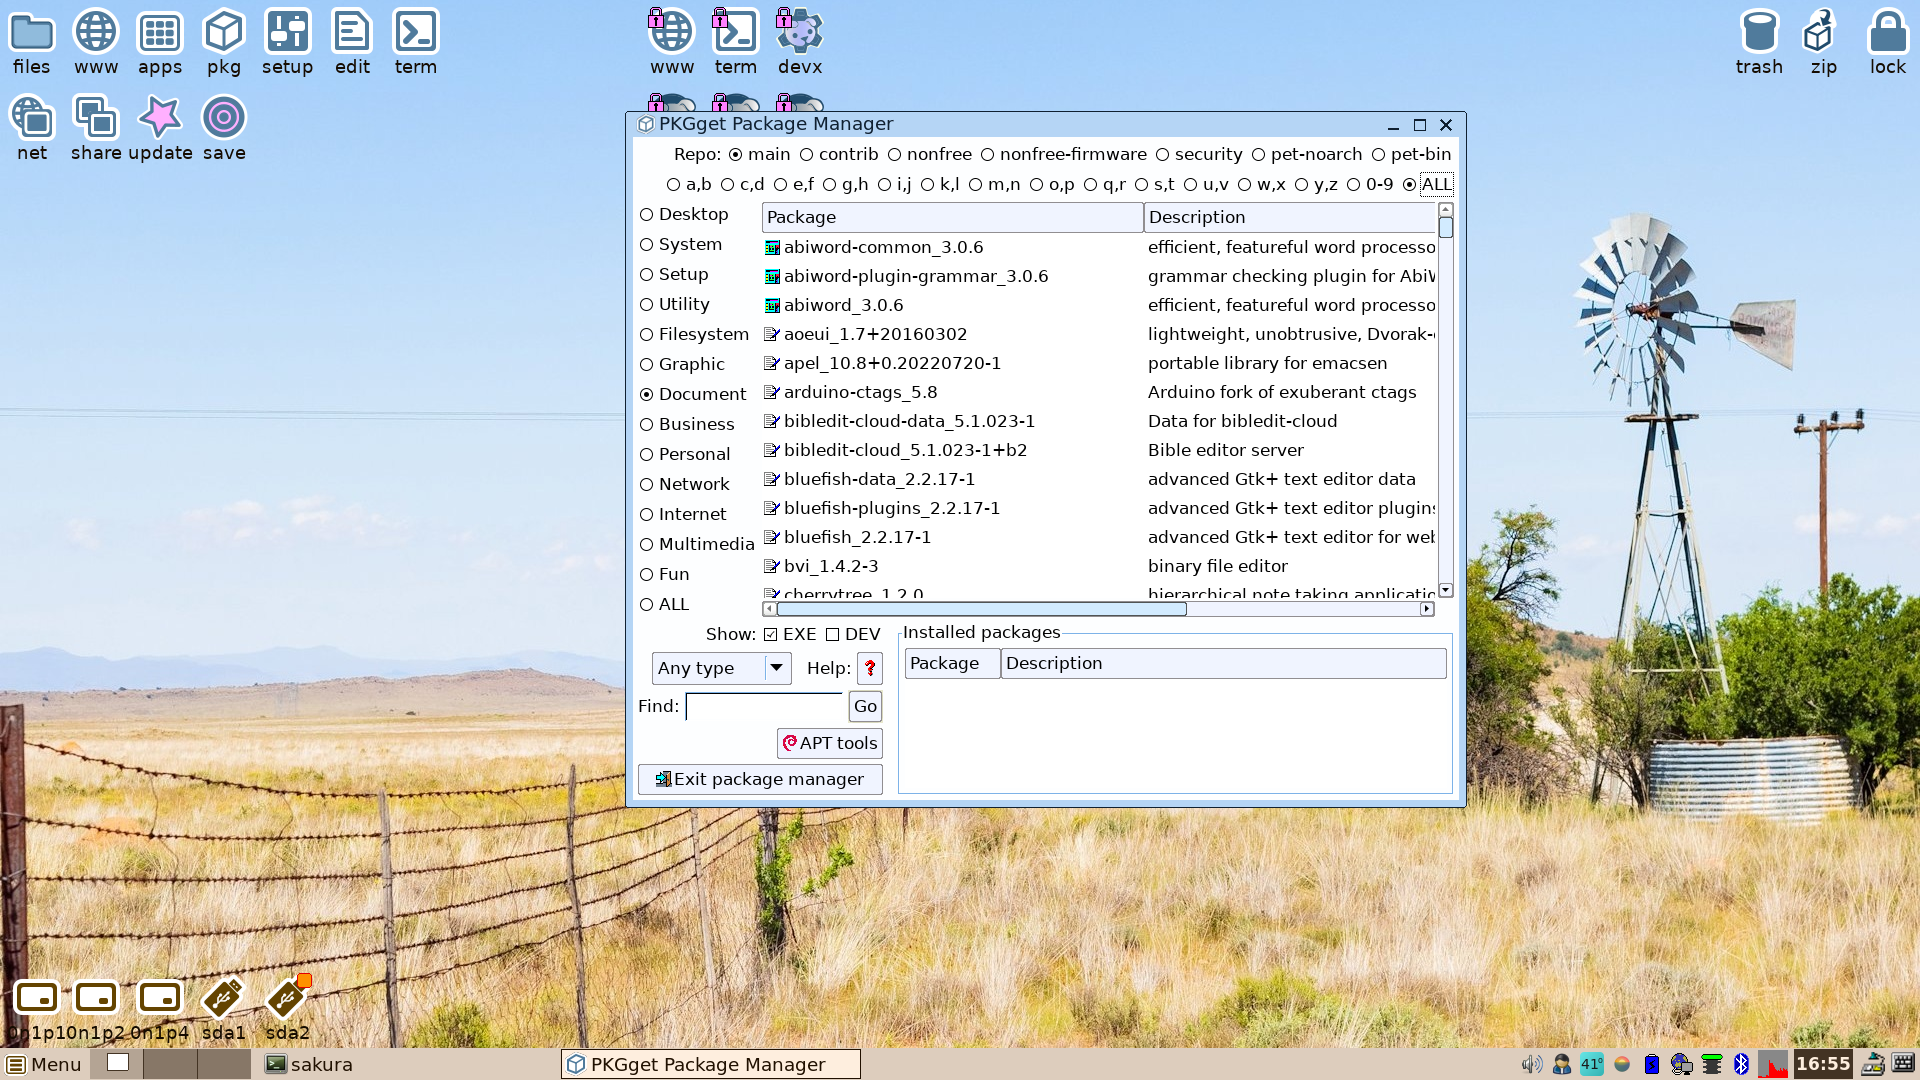Open the trash desktop icon
Viewport: 1920px width, 1080px height.
[1759, 42]
